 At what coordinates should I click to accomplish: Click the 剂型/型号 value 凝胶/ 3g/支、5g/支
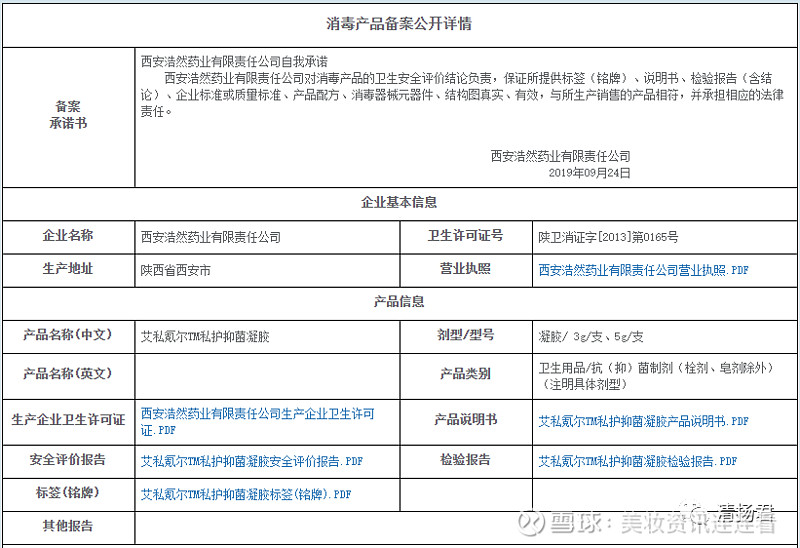pos(591,337)
